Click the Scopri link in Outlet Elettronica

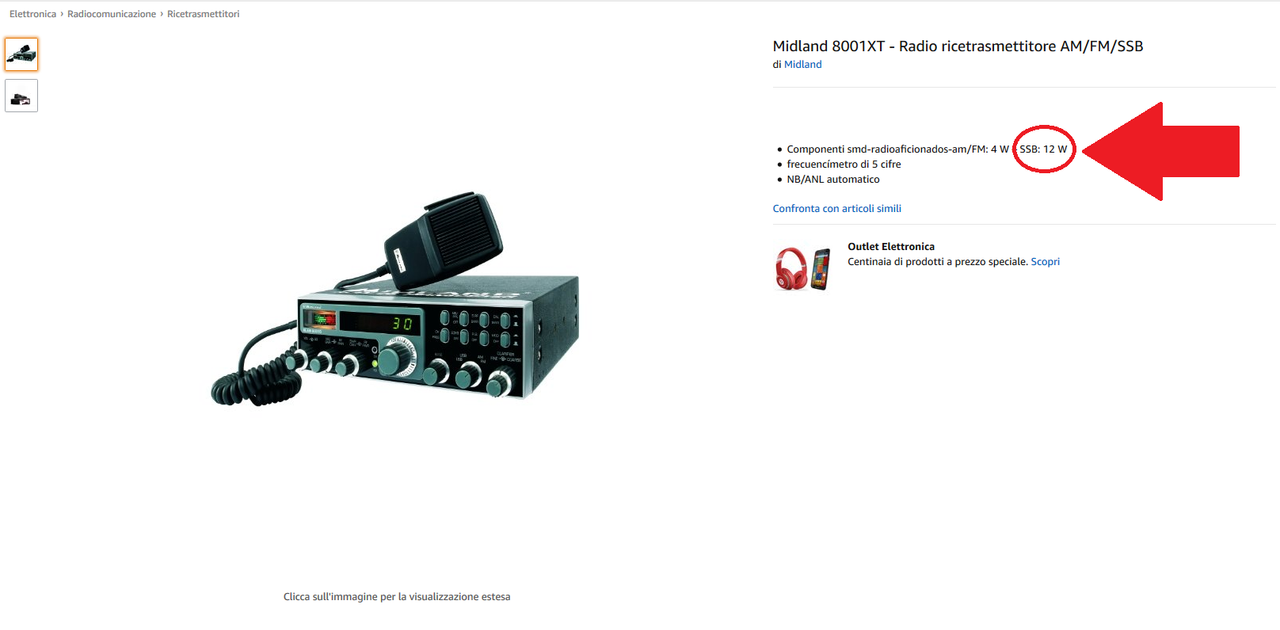click(1045, 261)
